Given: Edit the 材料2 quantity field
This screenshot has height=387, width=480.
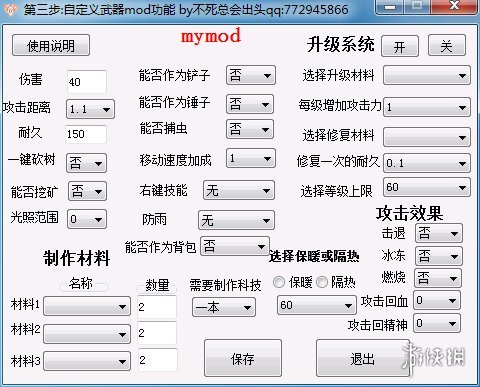Looking at the screenshot, I should (157, 333).
